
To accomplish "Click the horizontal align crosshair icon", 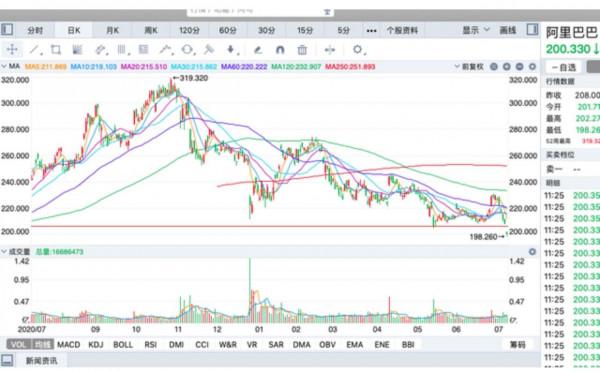I will 329,50.
